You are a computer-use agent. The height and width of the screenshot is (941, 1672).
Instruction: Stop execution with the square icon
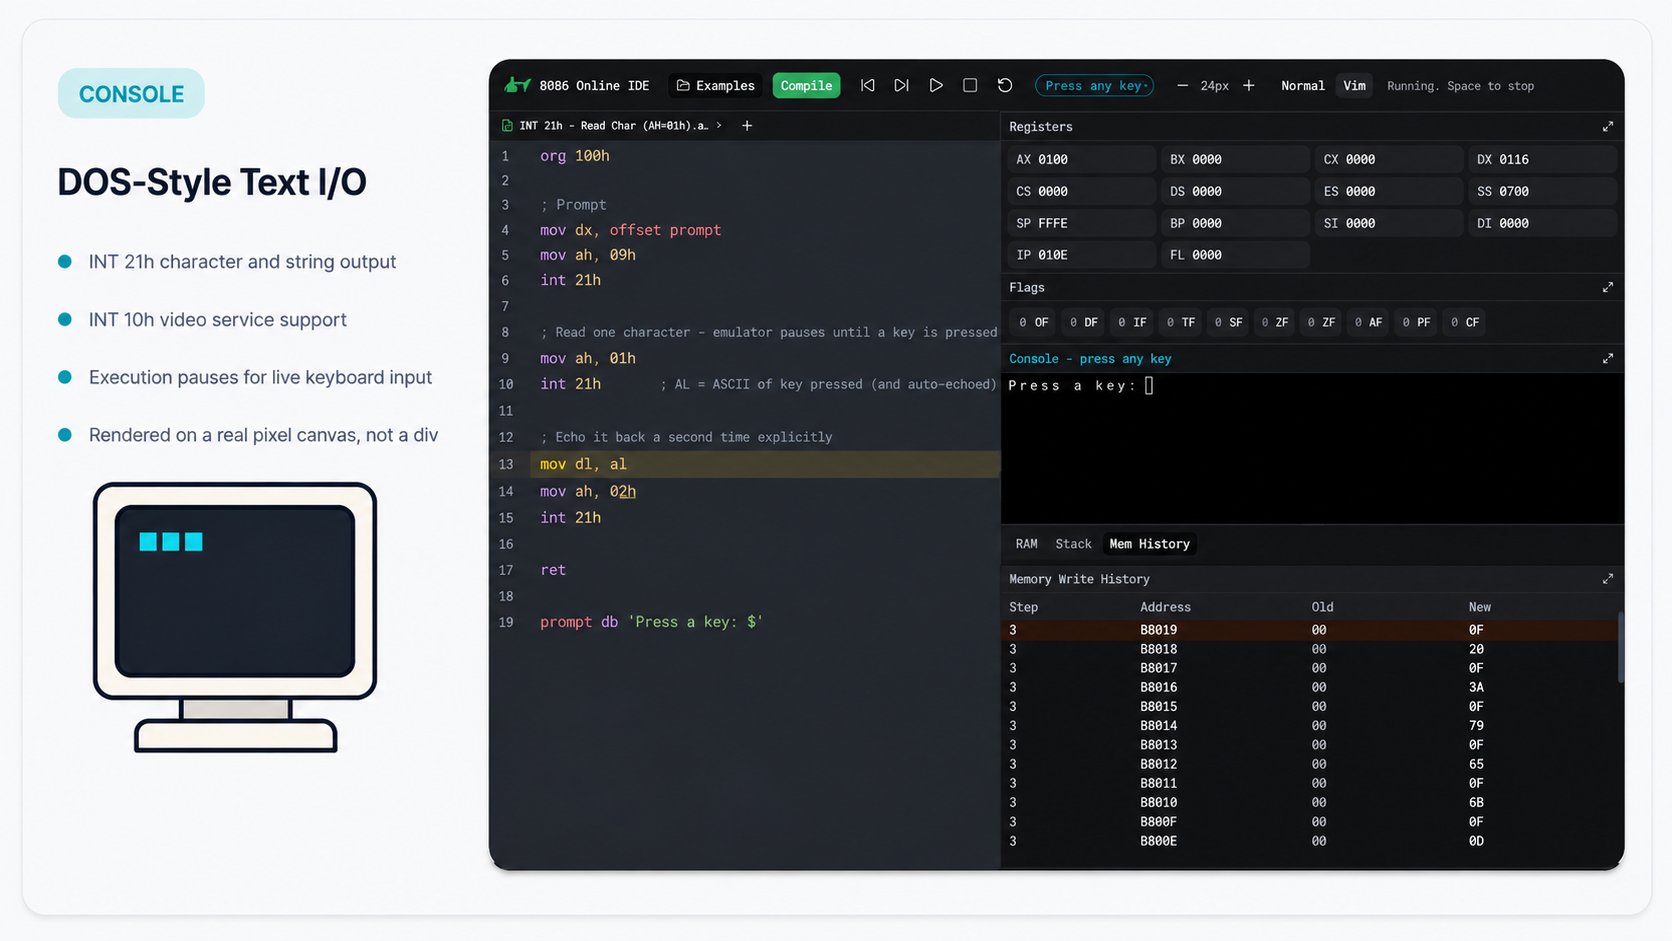[970, 86]
